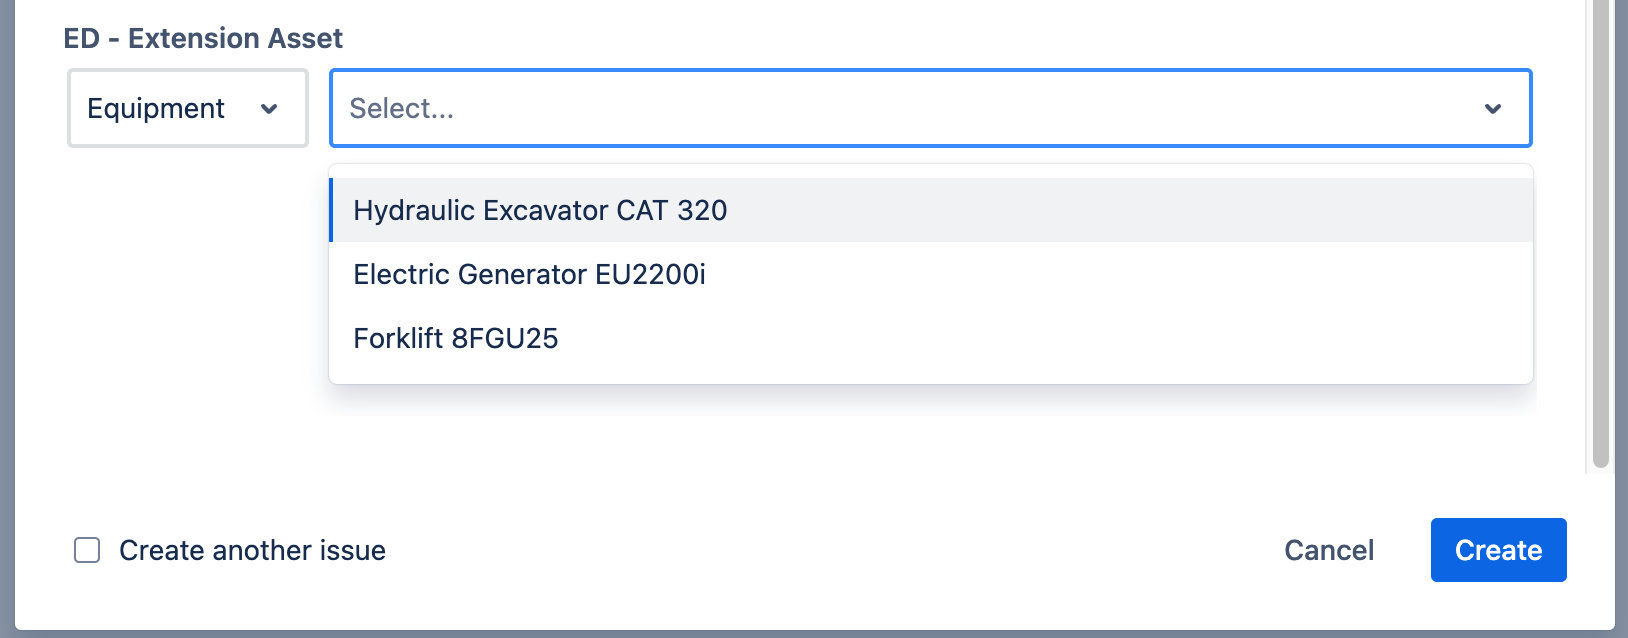The image size is (1628, 638).
Task: Cancel the issue creation dialog
Action: click(1328, 550)
